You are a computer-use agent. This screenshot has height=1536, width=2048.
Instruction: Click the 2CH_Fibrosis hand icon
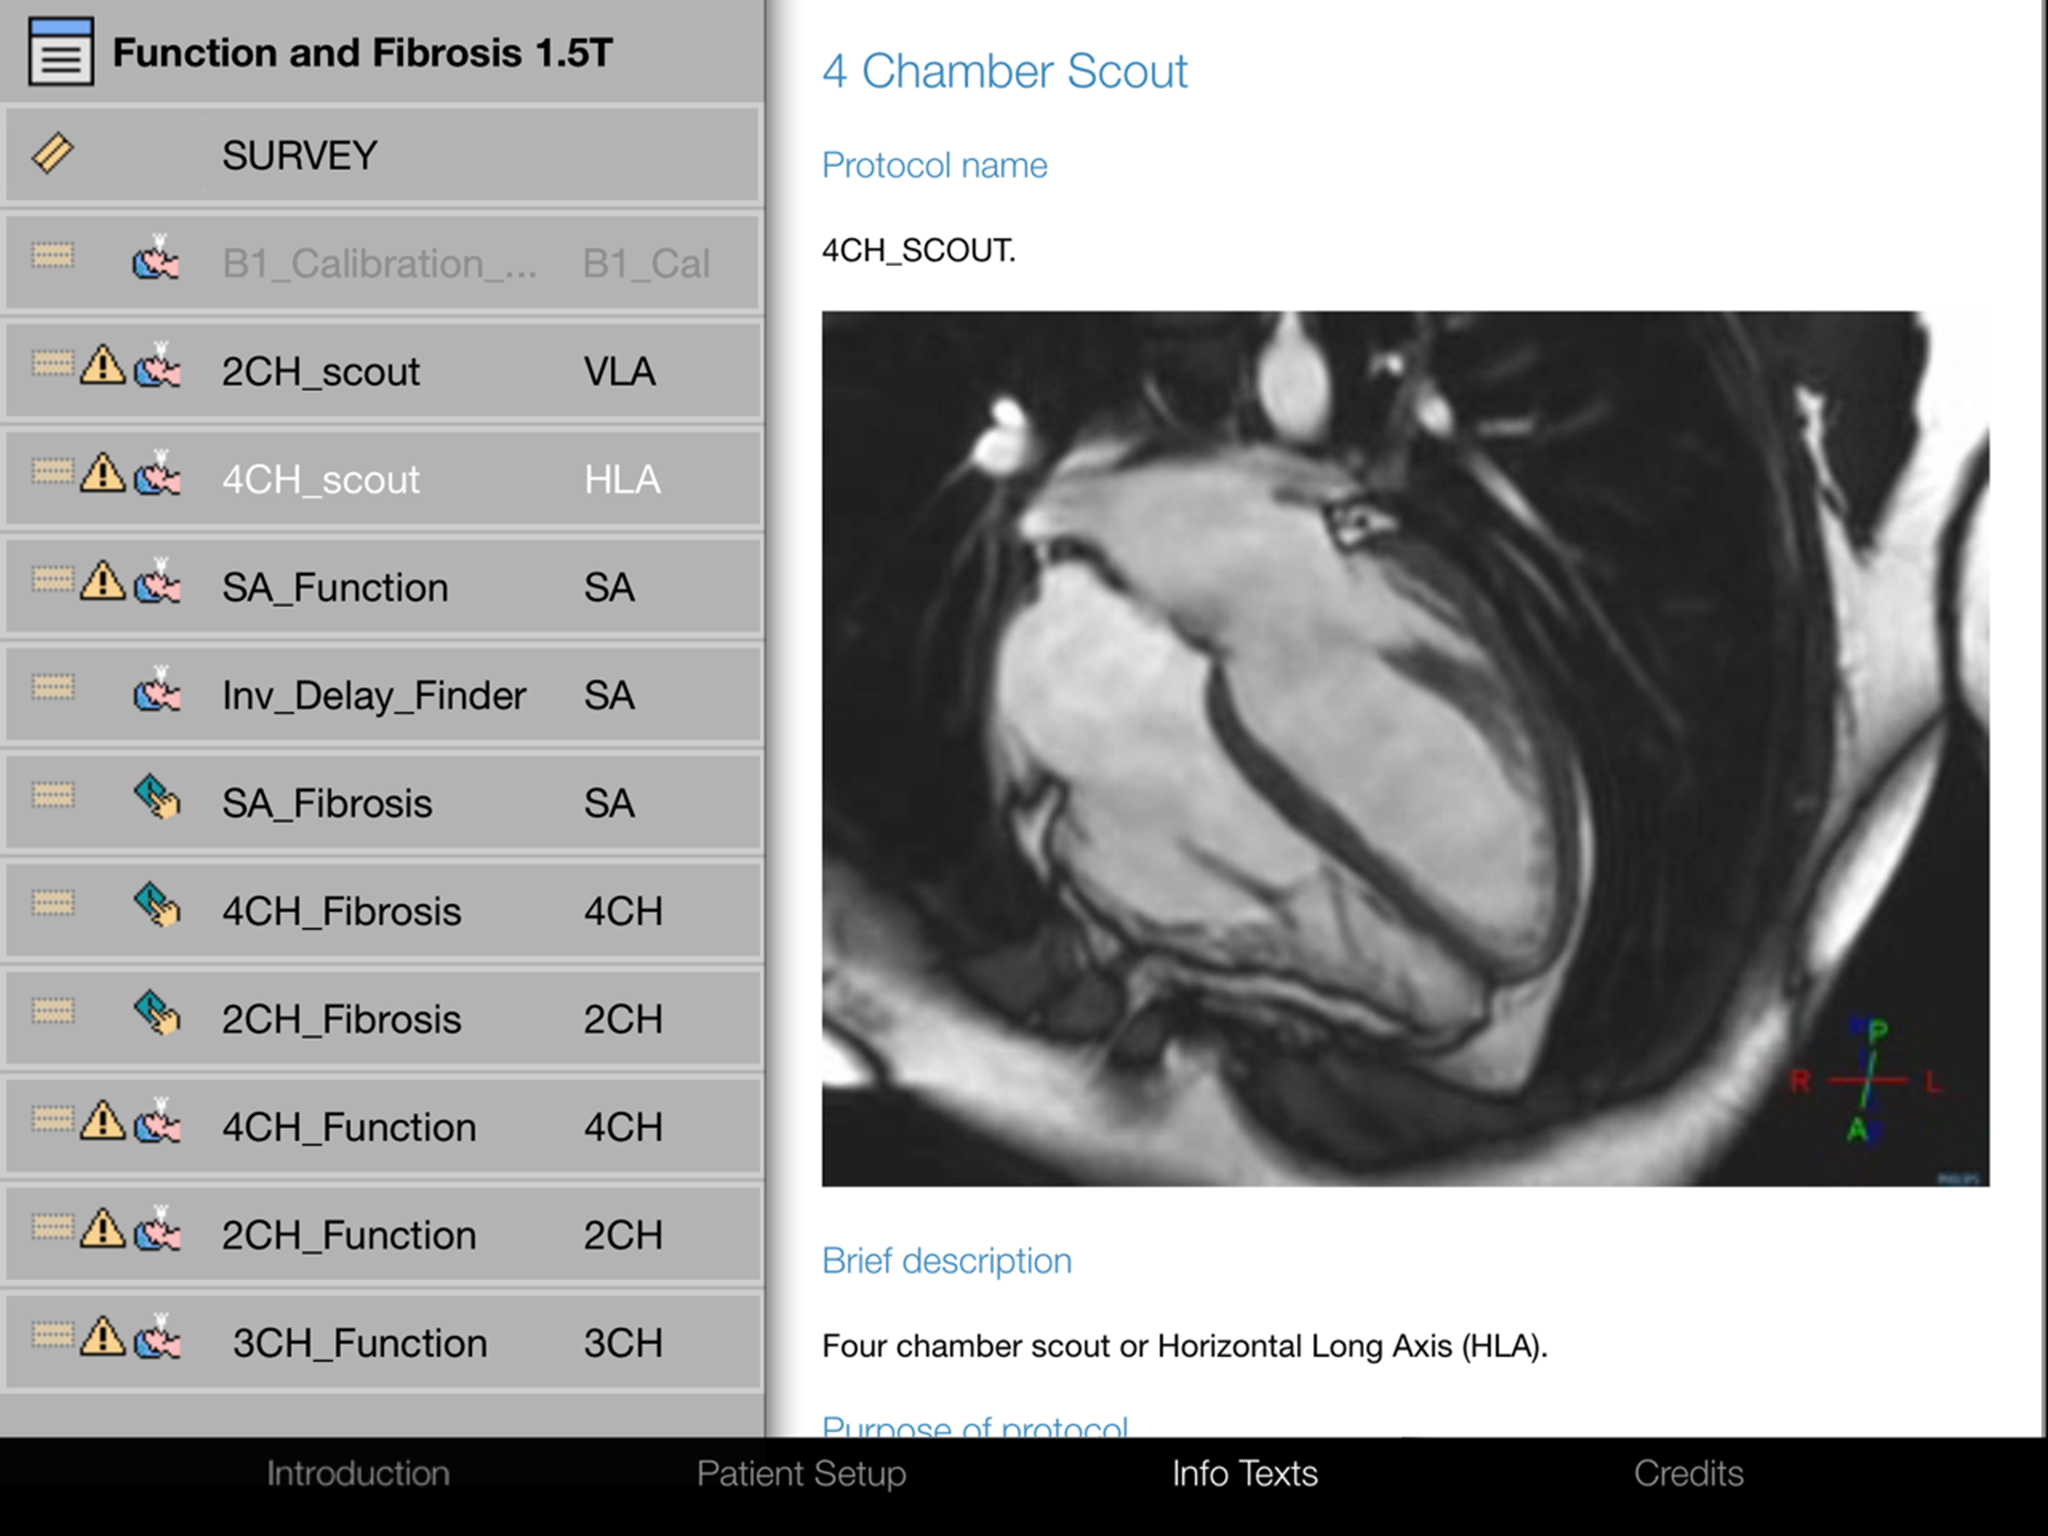click(x=157, y=1015)
